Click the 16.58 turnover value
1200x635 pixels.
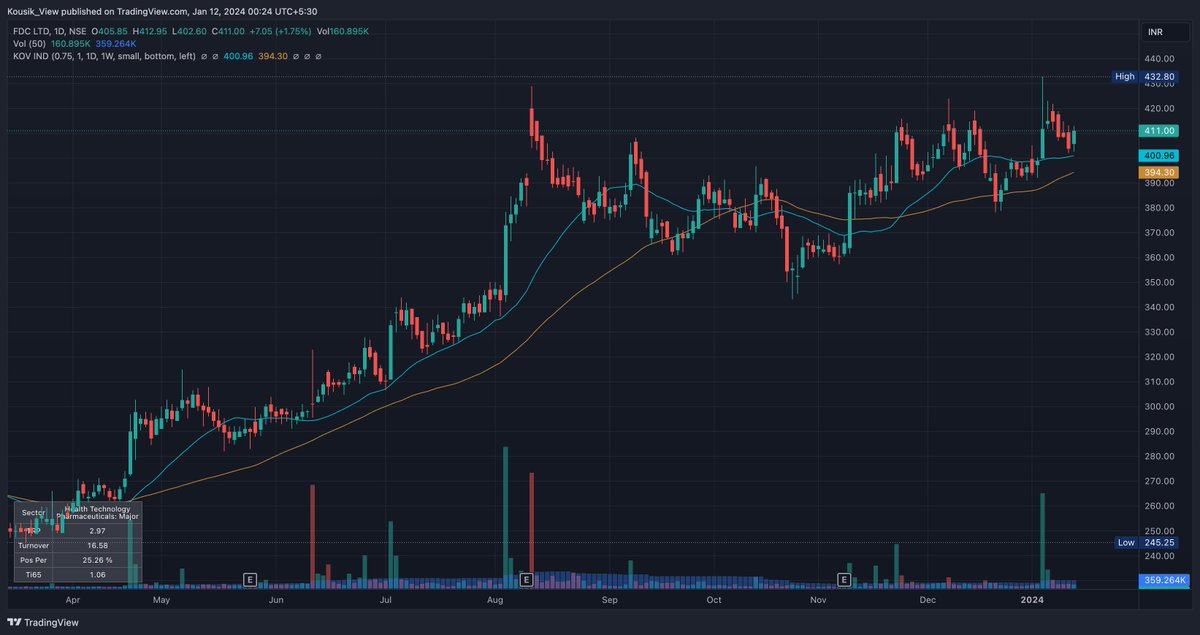tap(98, 546)
